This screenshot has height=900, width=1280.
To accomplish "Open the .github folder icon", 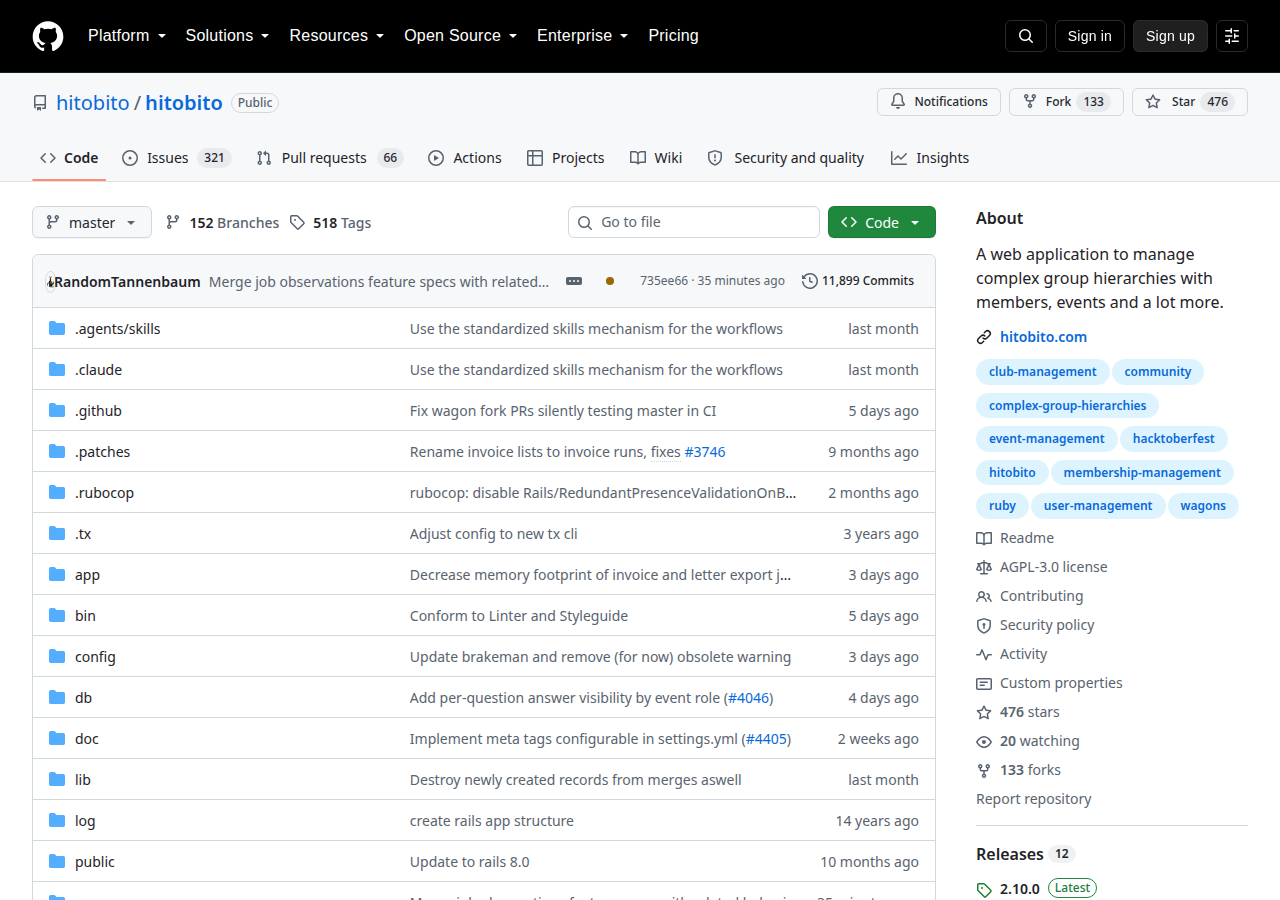I will click(57, 411).
